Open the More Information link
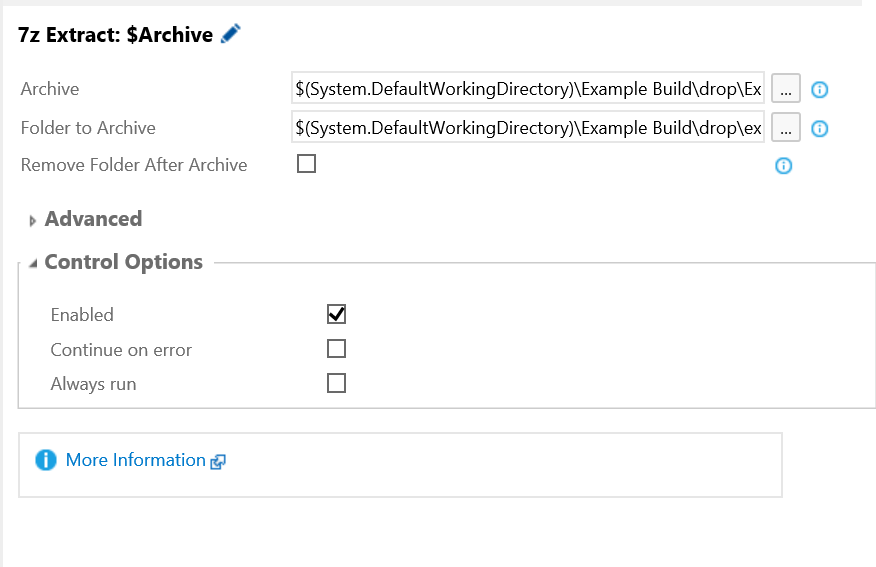Image resolution: width=876 pixels, height=567 pixels. [136, 460]
